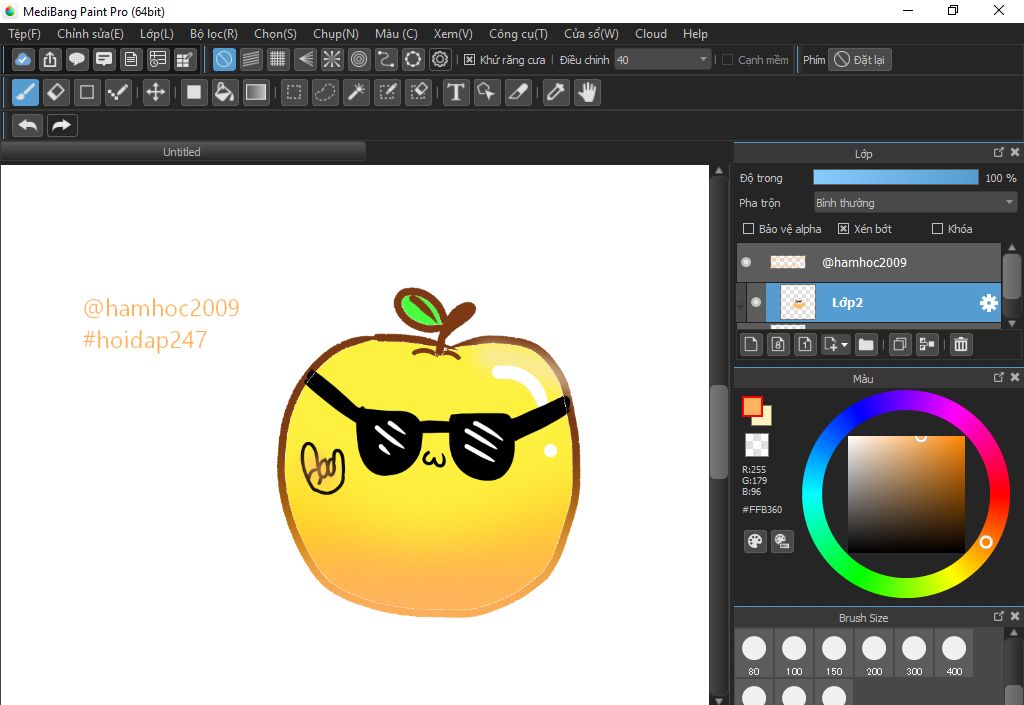Viewport: 1024px width, 705px height.
Task: Hide the @hamhoc2009 layer
Action: click(x=746, y=262)
